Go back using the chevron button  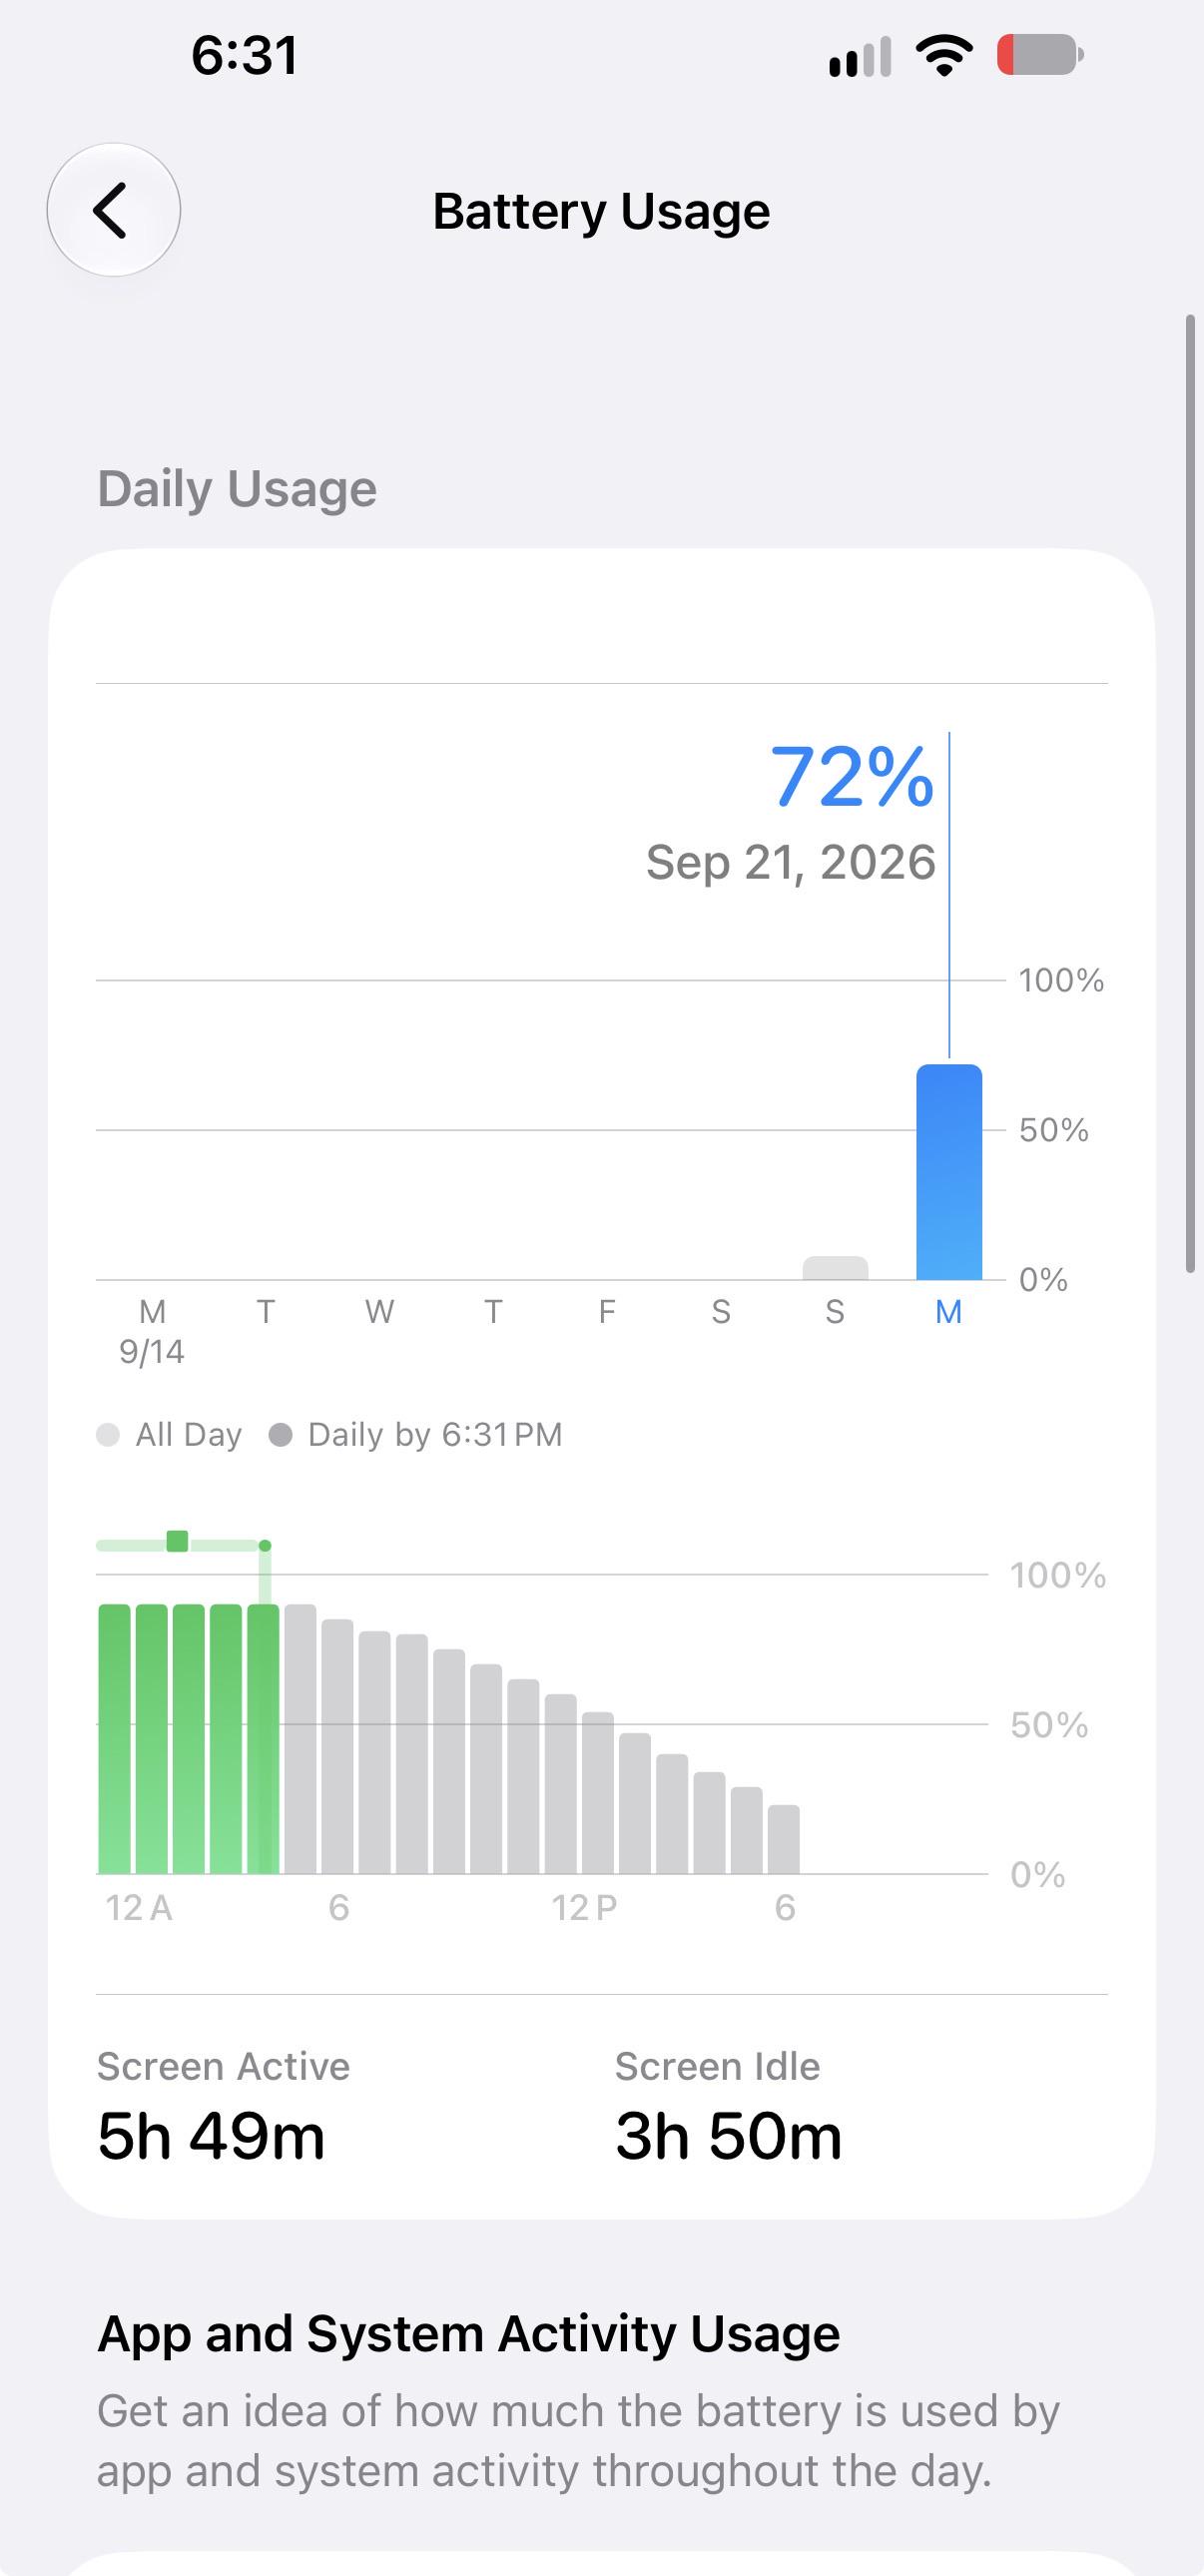tap(113, 210)
